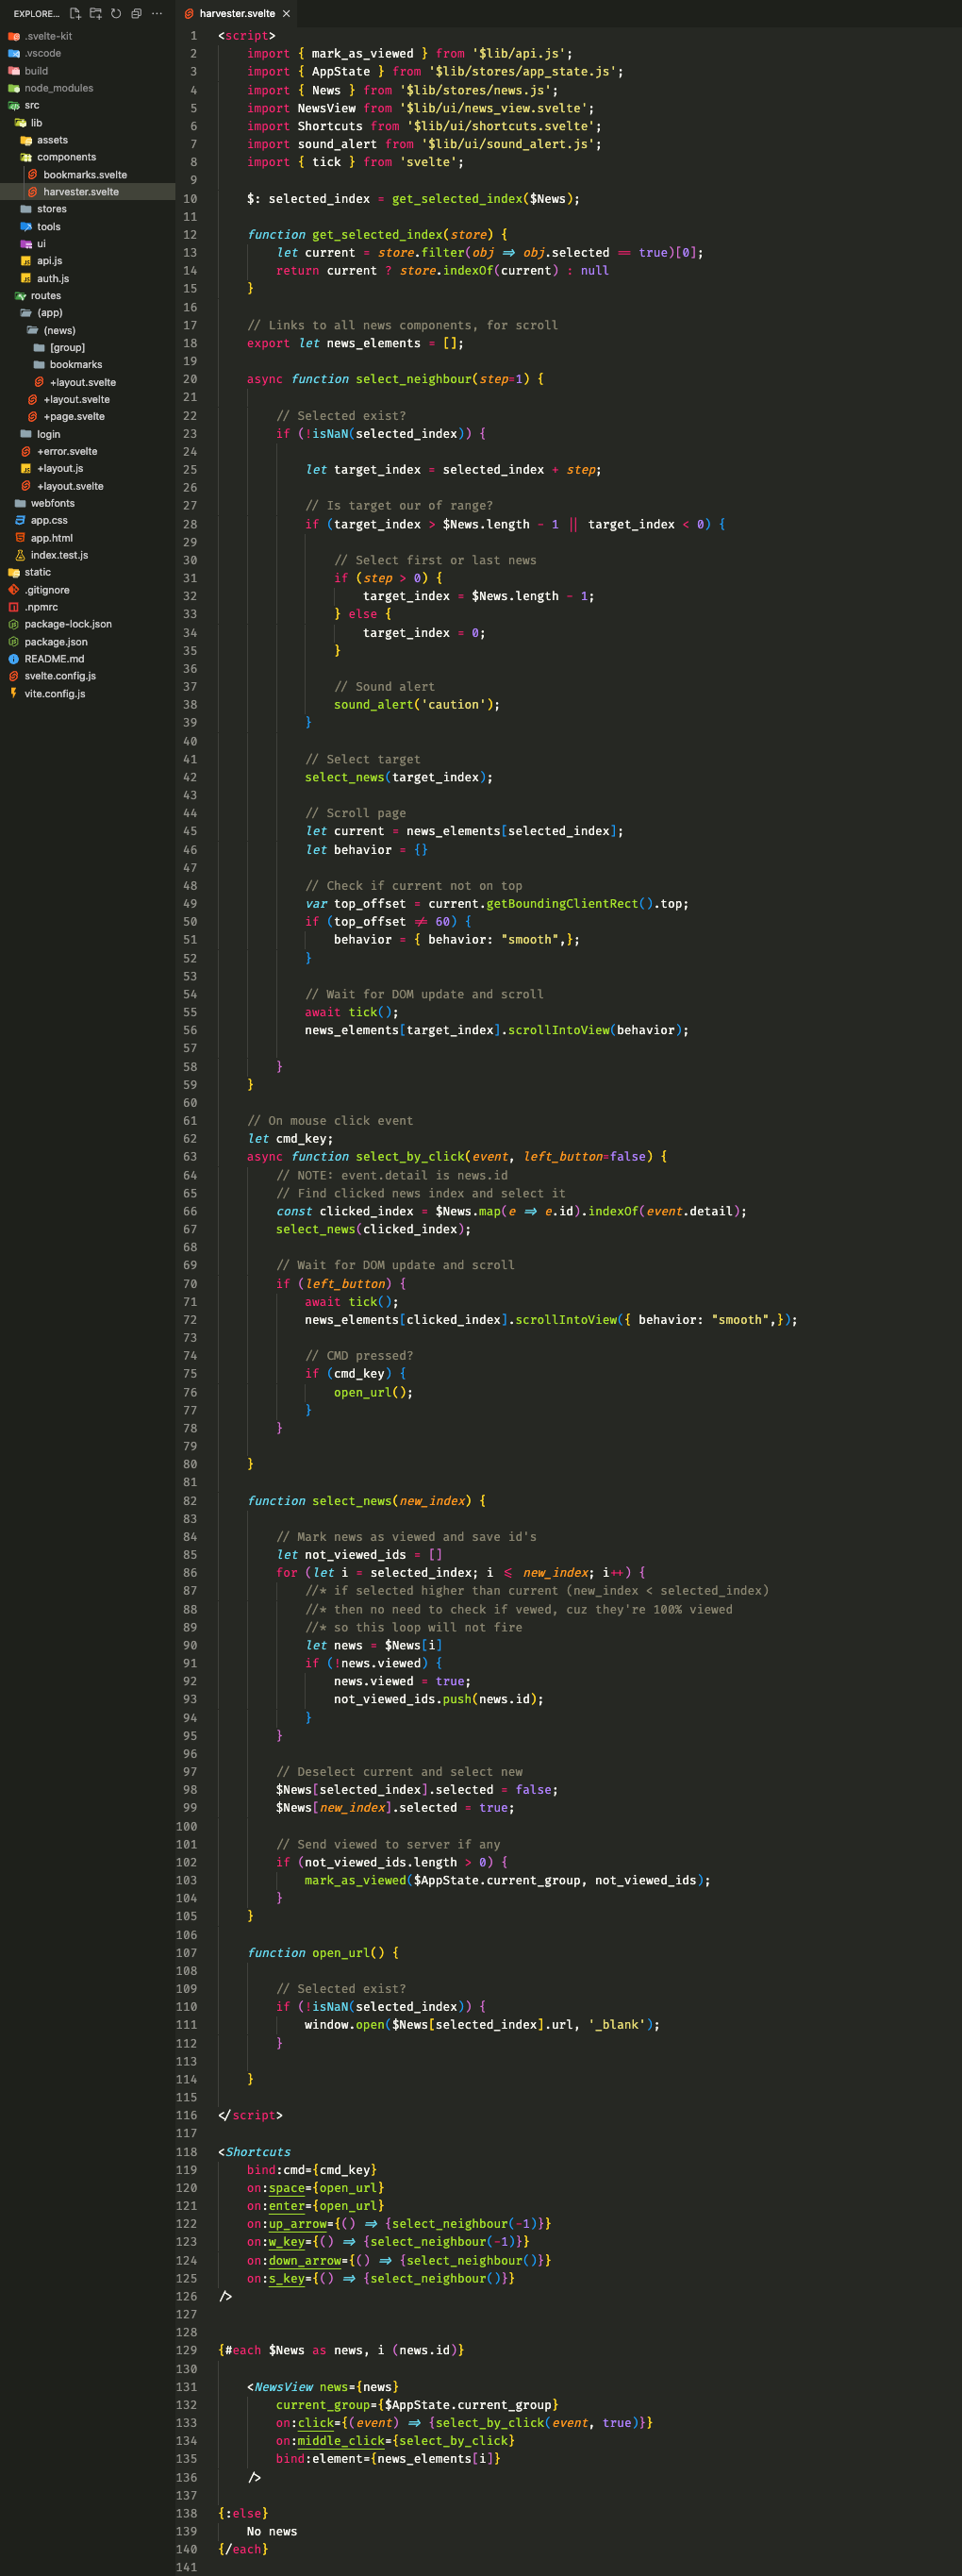The height and width of the screenshot is (2576, 962).
Task: Click the Svelte icon beside svelte.config.js
Action: pos(14,676)
